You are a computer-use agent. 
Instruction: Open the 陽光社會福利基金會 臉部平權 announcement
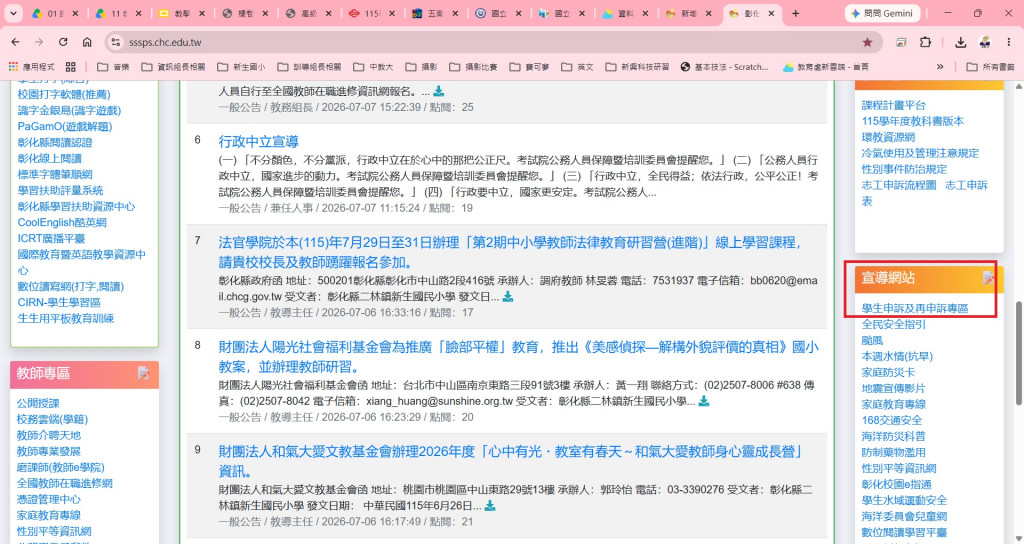click(x=518, y=357)
